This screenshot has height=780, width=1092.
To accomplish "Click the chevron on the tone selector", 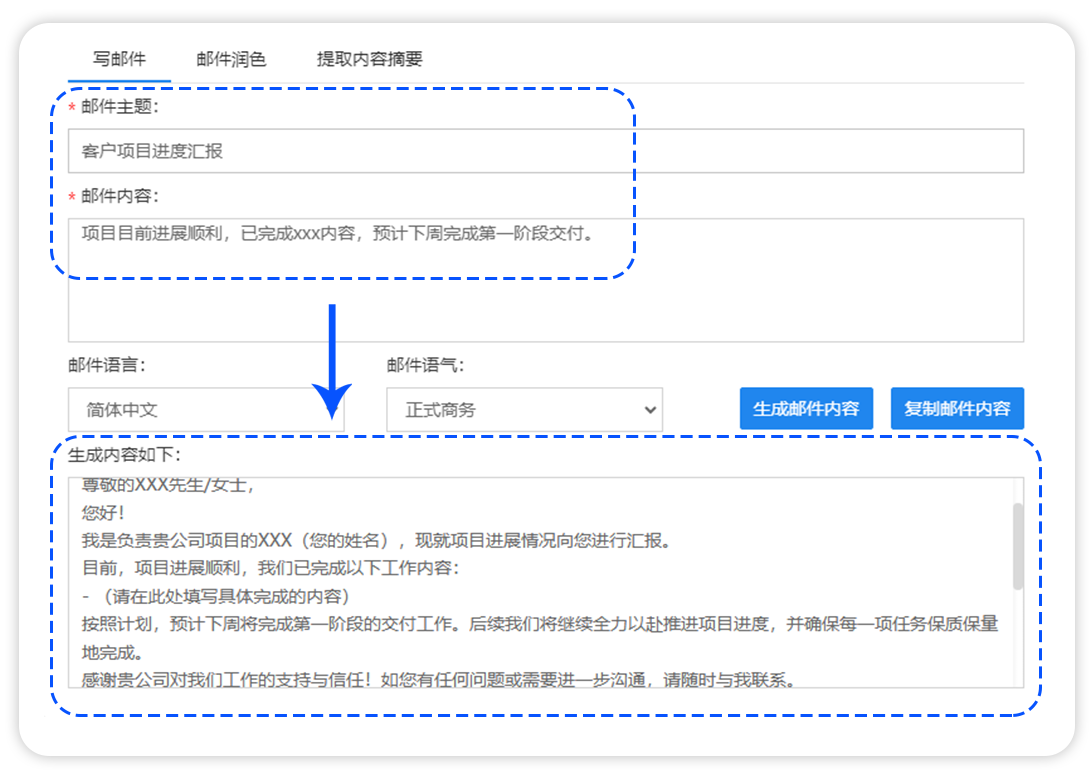I will point(652,410).
